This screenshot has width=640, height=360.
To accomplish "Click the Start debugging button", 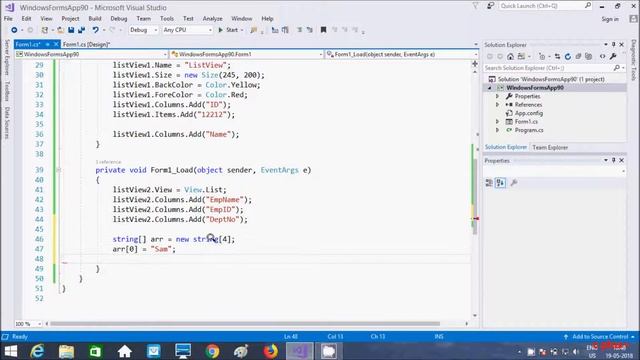I will point(228,30).
